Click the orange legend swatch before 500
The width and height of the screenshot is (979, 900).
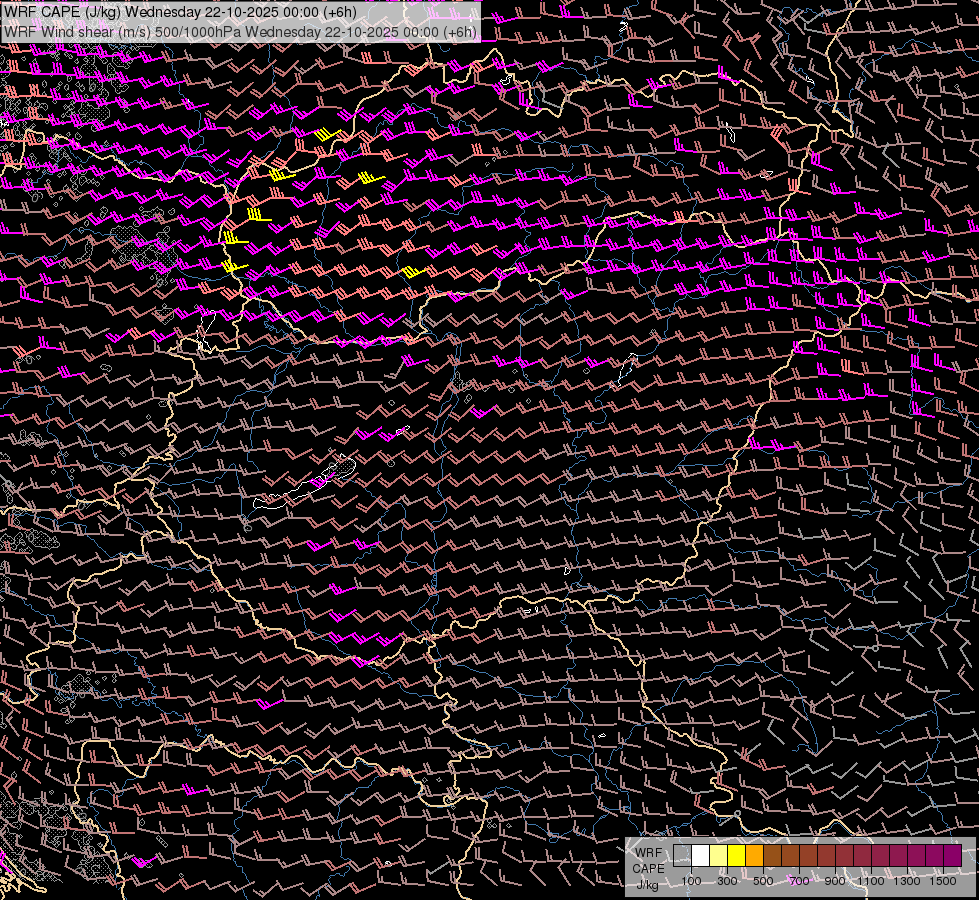point(754,856)
